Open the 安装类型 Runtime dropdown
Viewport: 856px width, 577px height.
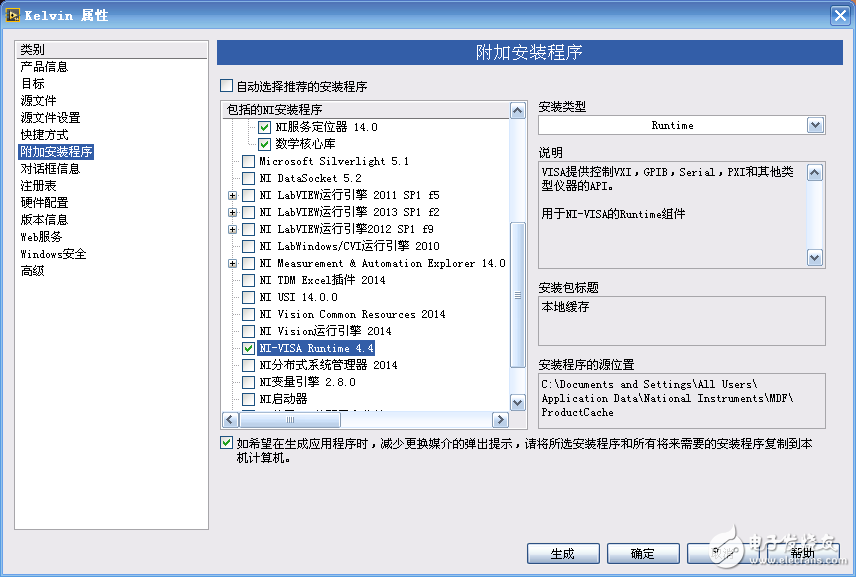tap(815, 125)
